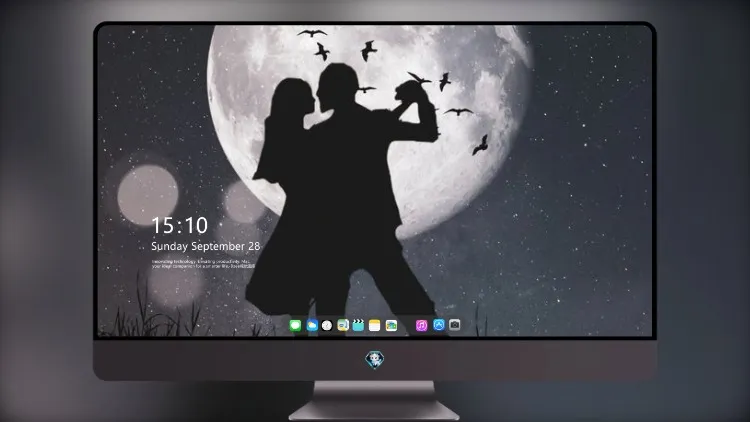Click the logo badge on monitor chin
This screenshot has height=422, width=750.
tap(375, 359)
